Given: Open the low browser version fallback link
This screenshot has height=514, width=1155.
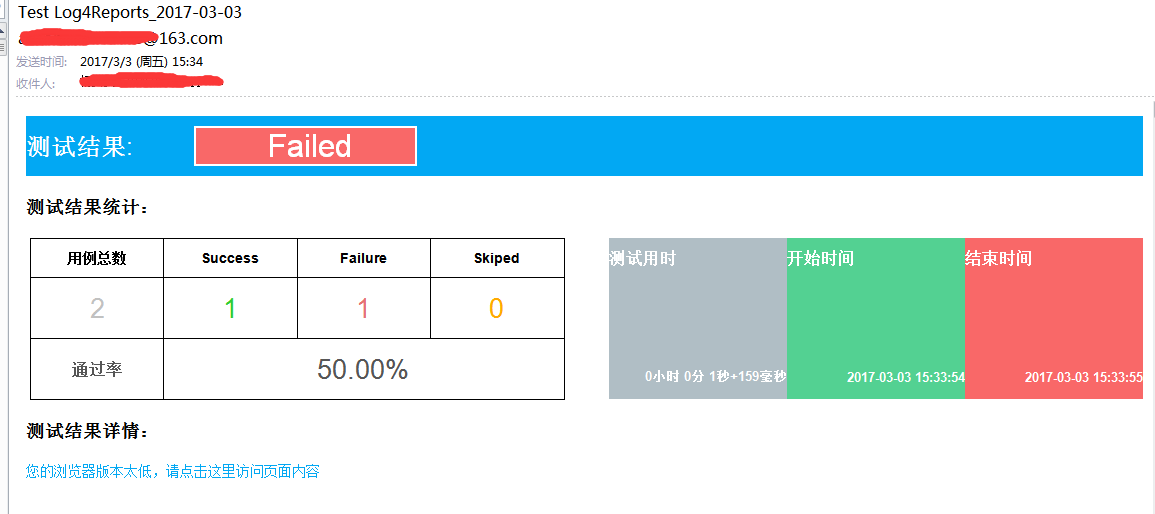Looking at the screenshot, I should pyautogui.click(x=172, y=471).
